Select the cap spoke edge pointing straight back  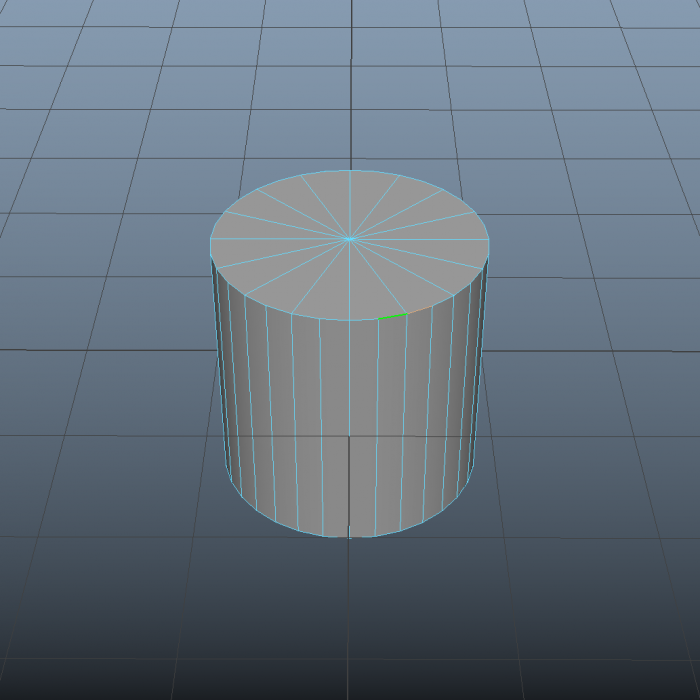pyautogui.click(x=349, y=204)
